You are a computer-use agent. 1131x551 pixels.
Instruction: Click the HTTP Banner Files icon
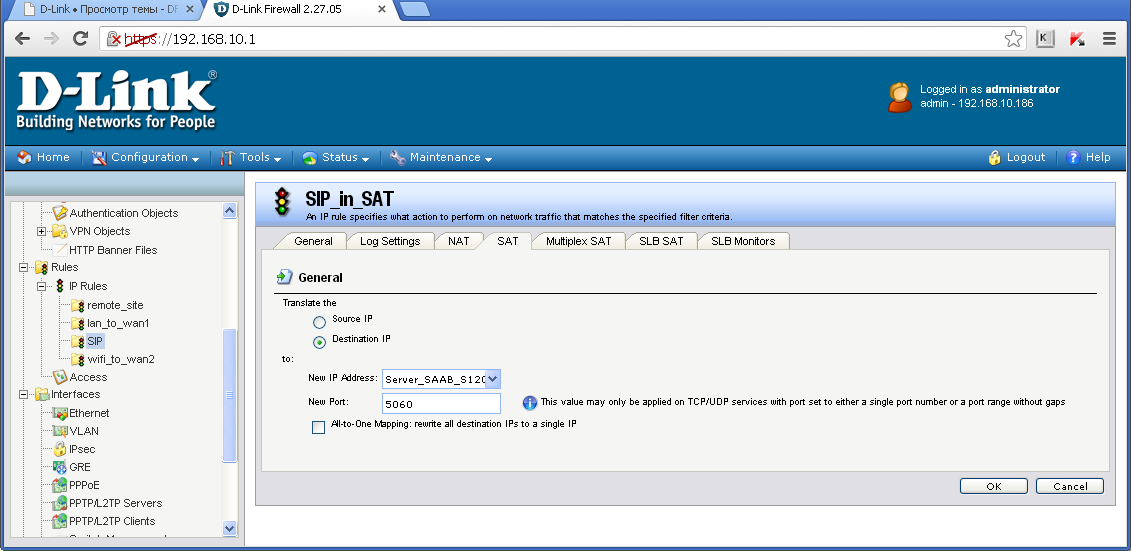[60, 250]
